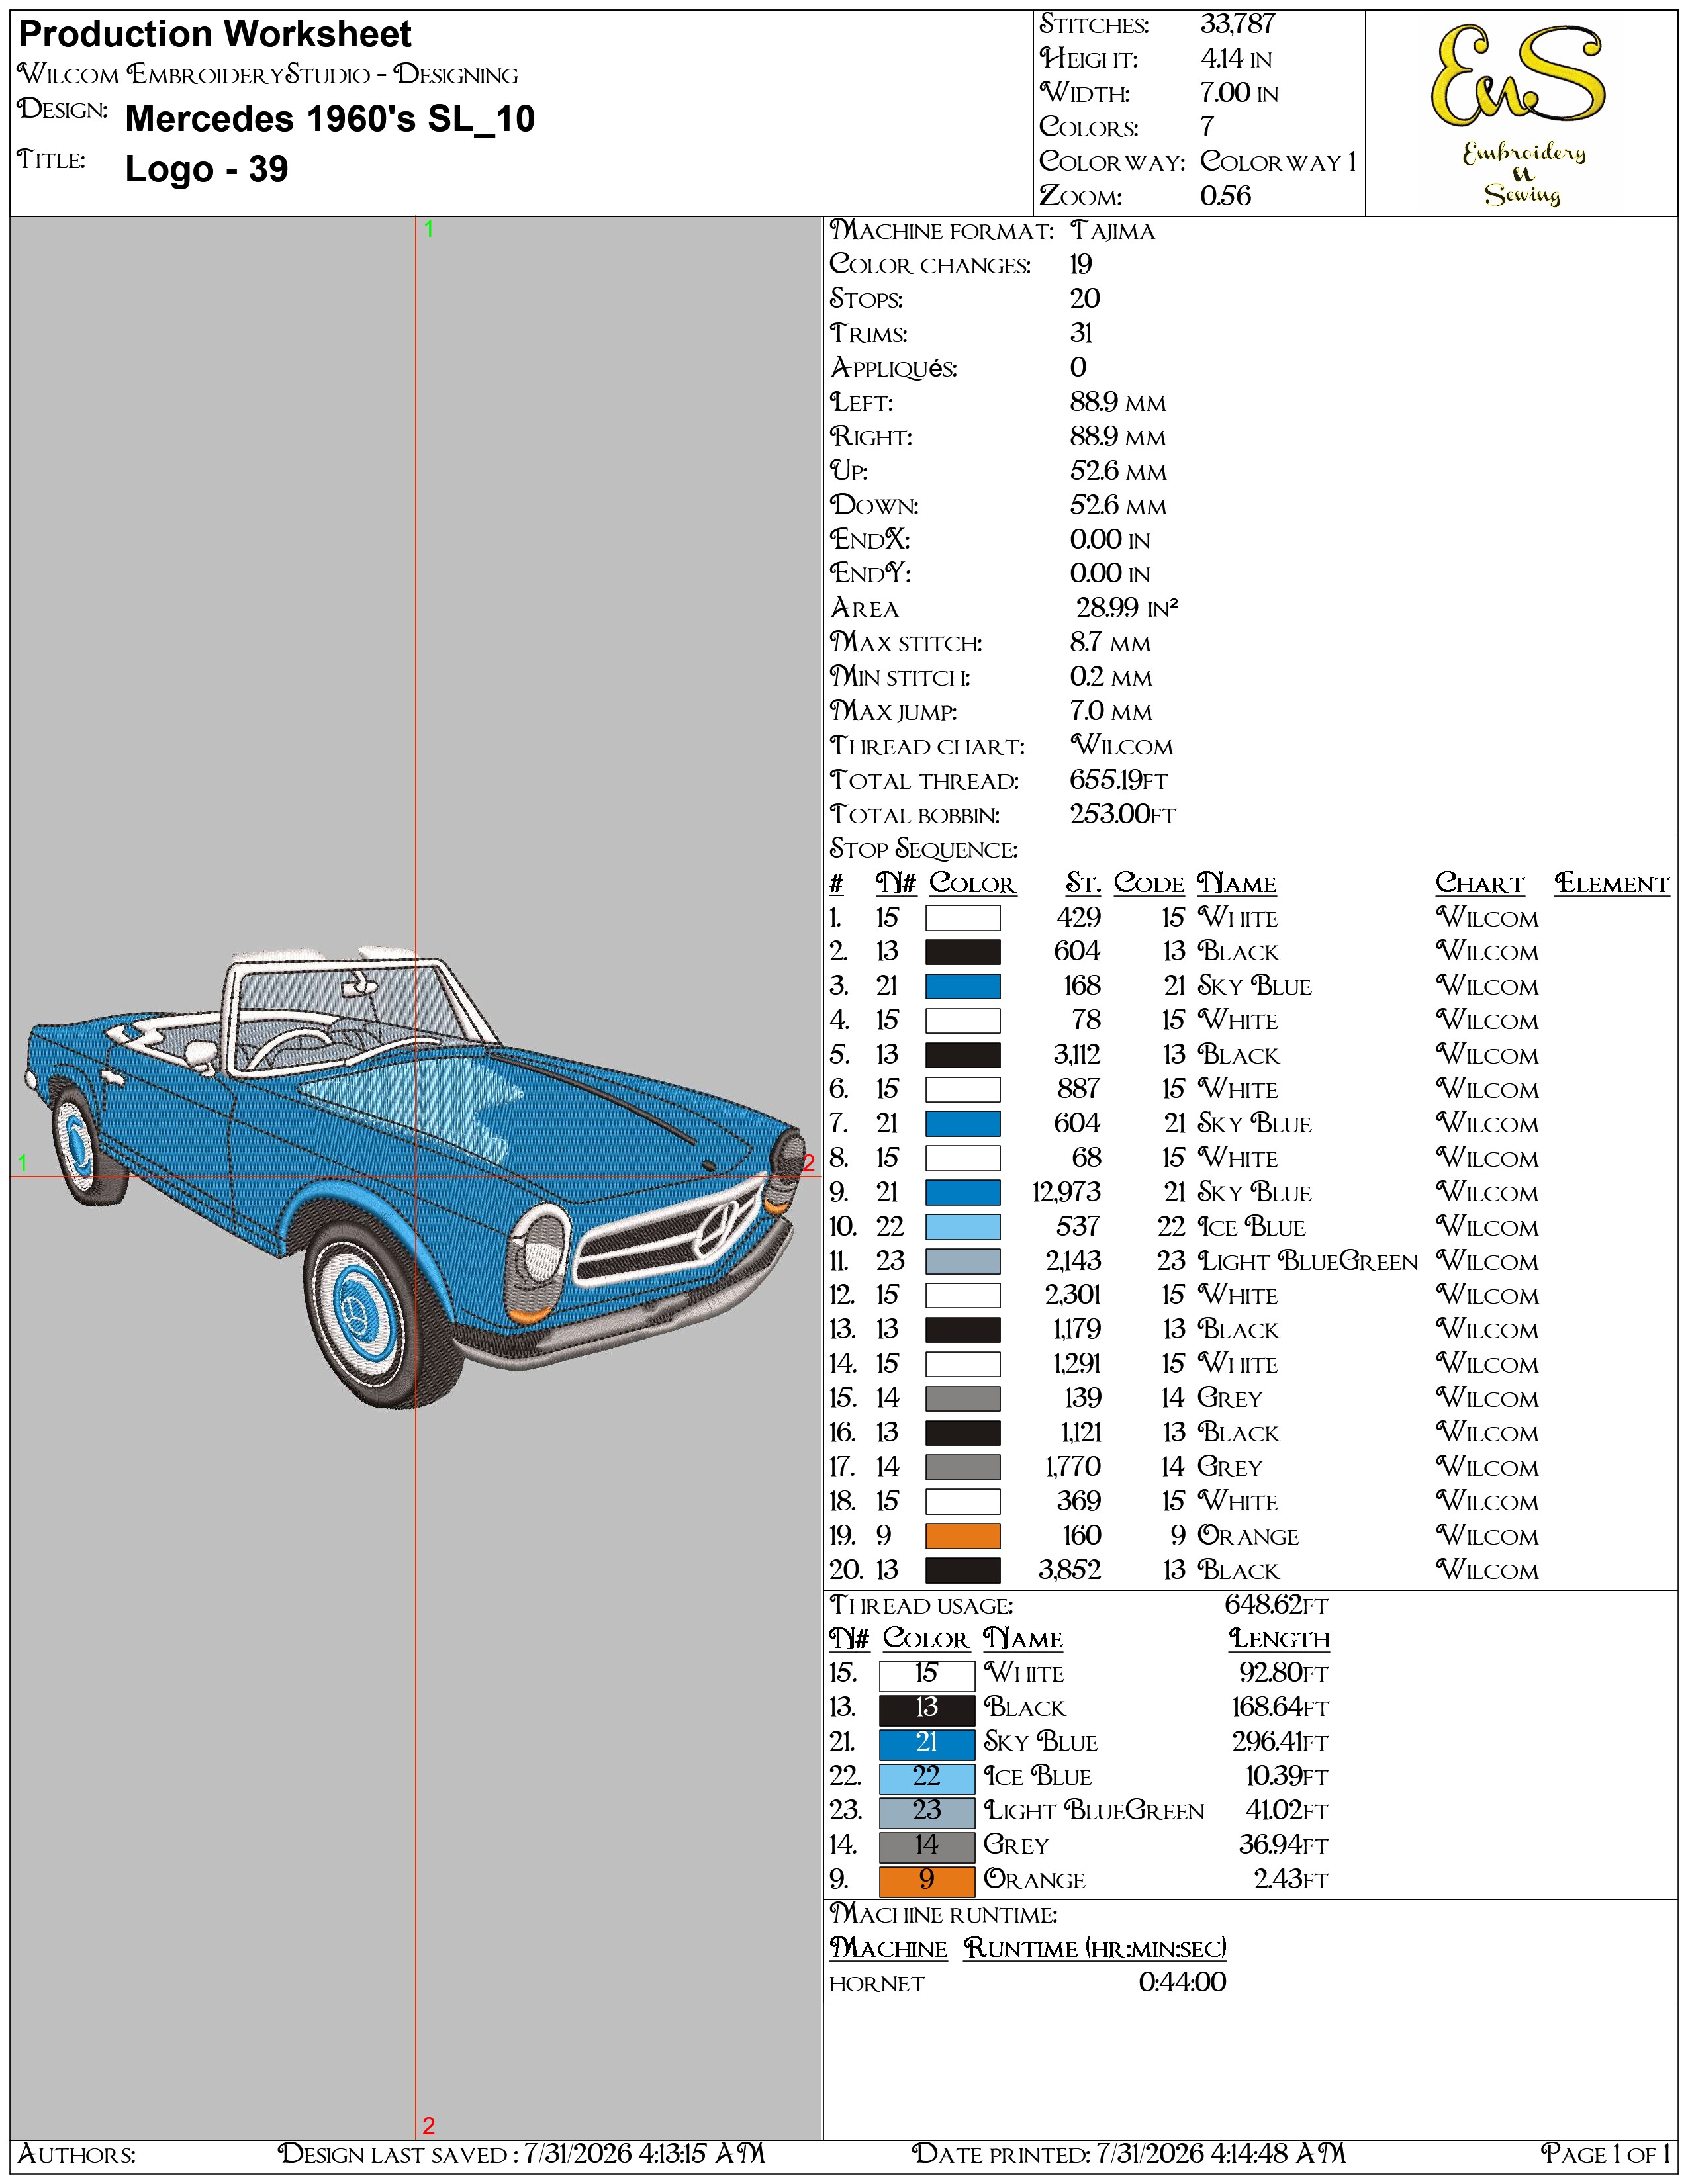
Task: Click the min stitch value "0.2 mm"
Action: pos(1111,677)
